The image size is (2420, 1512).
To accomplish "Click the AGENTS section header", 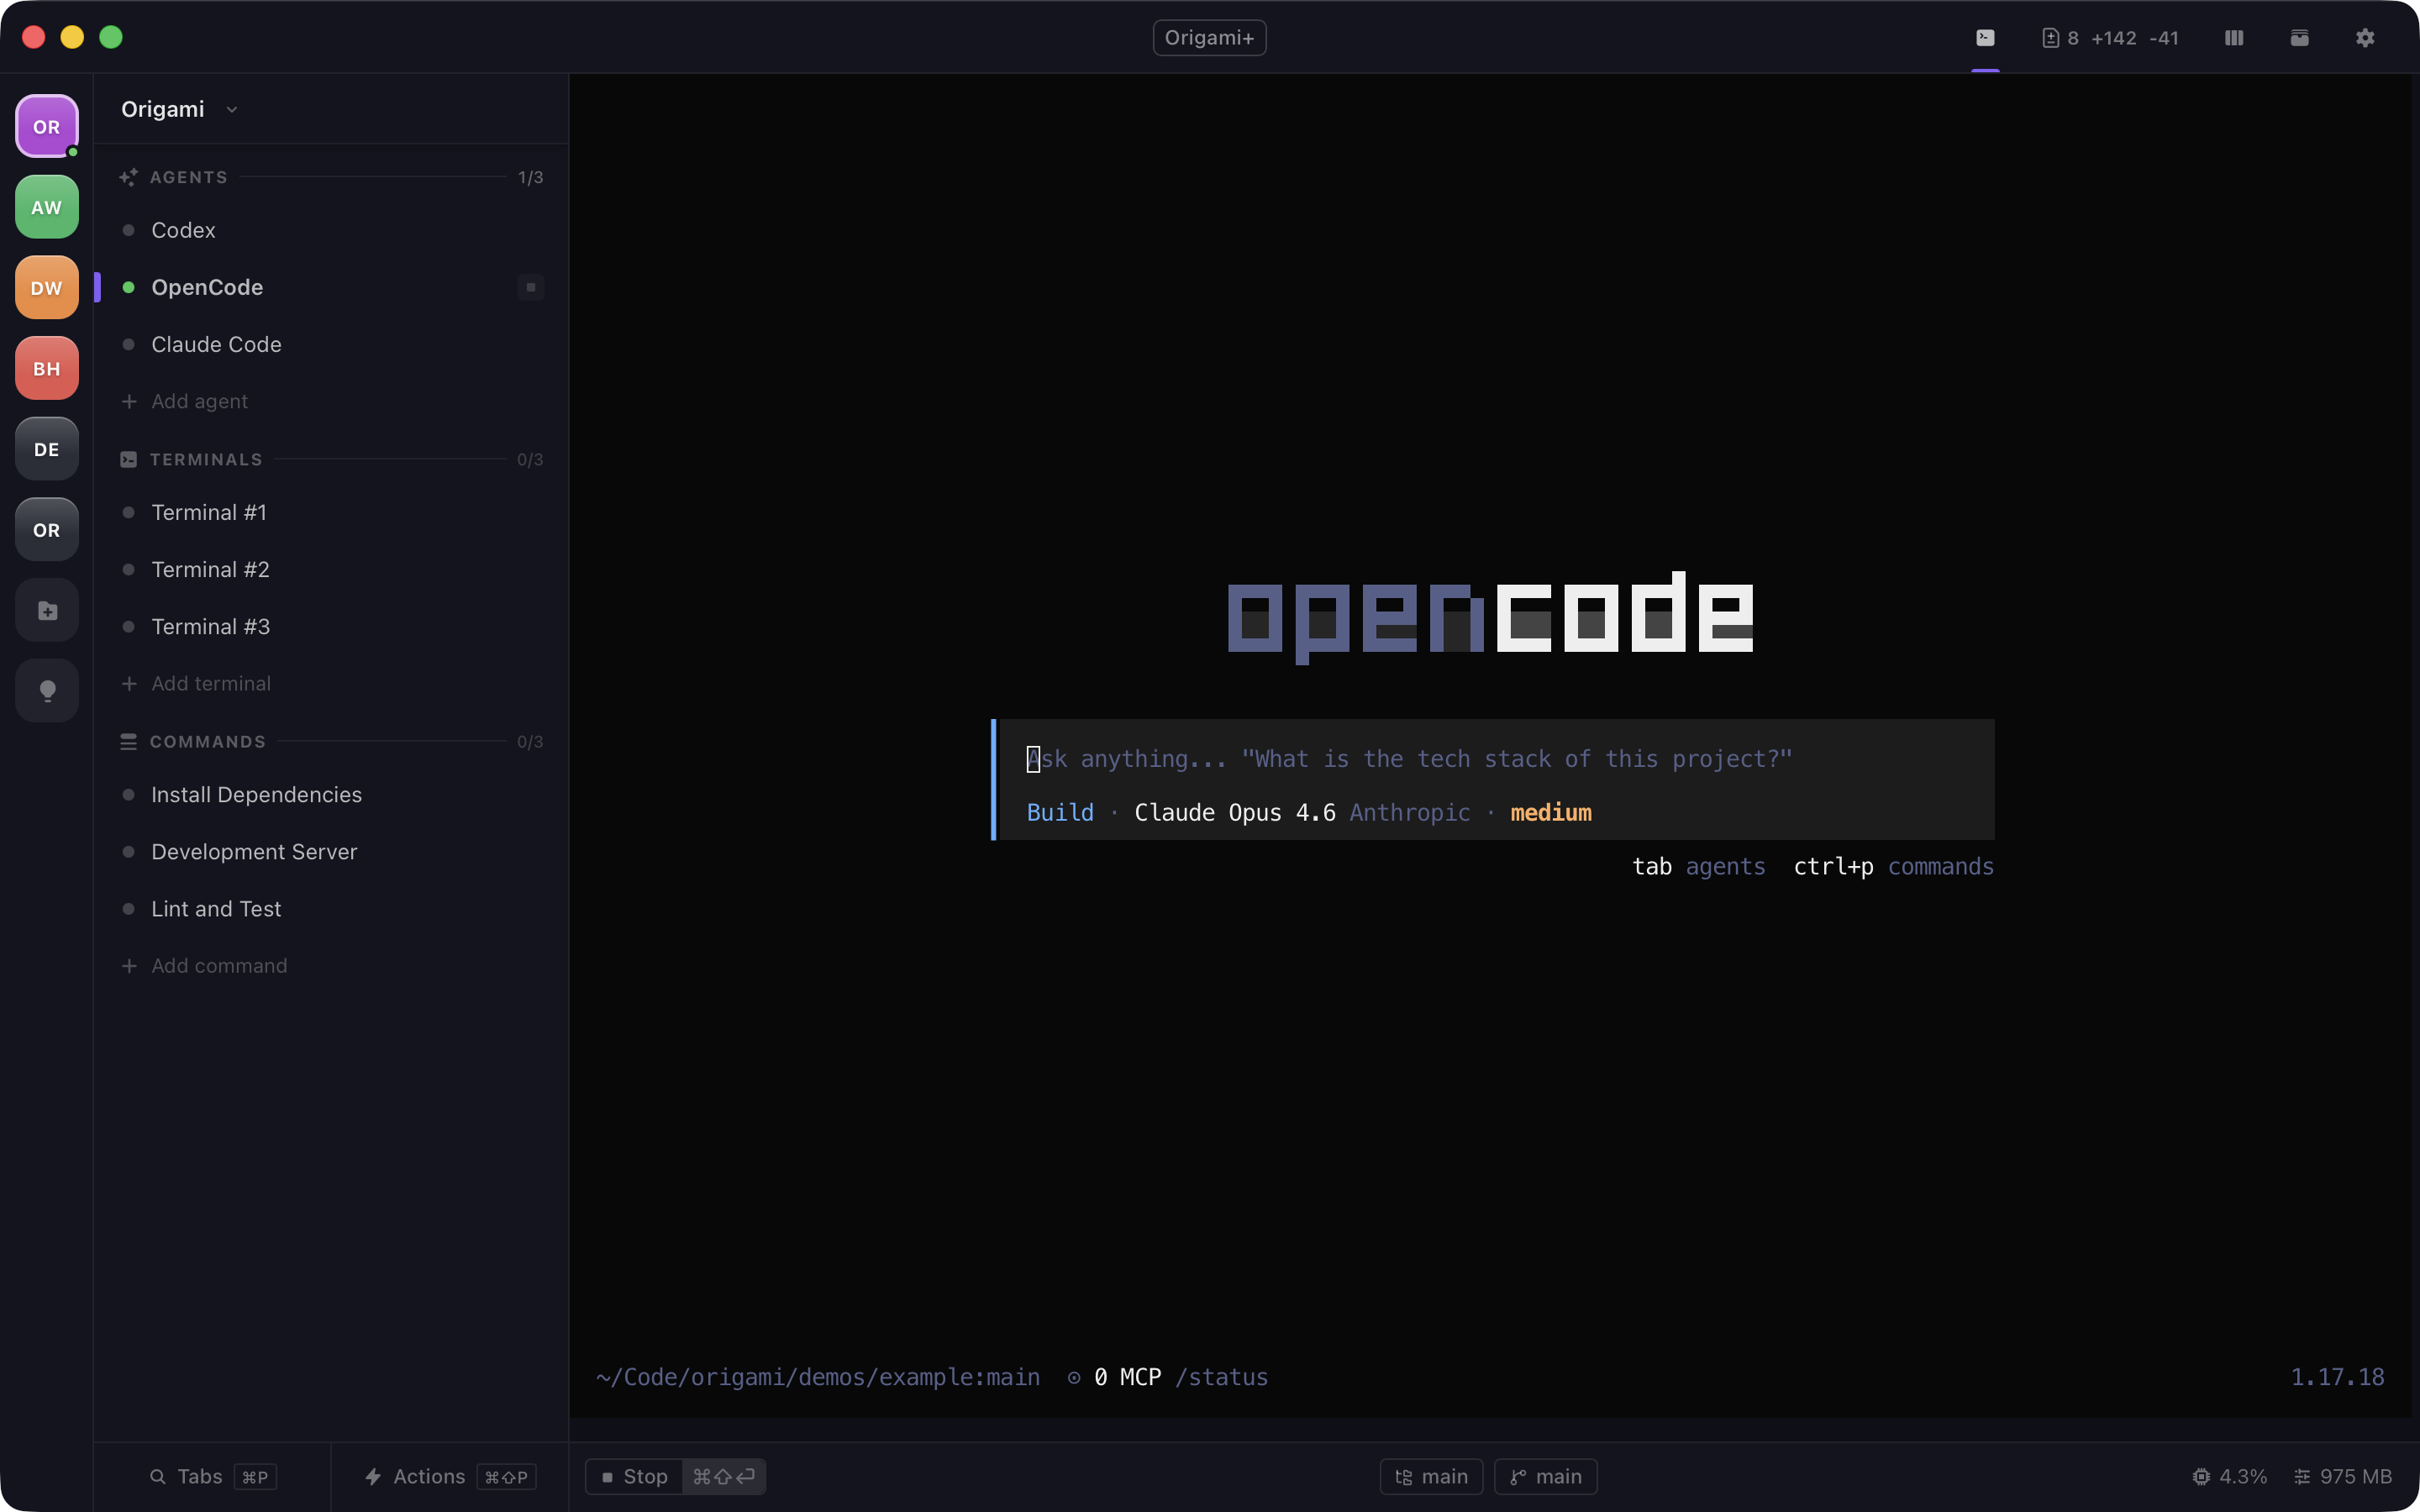I will [189, 177].
